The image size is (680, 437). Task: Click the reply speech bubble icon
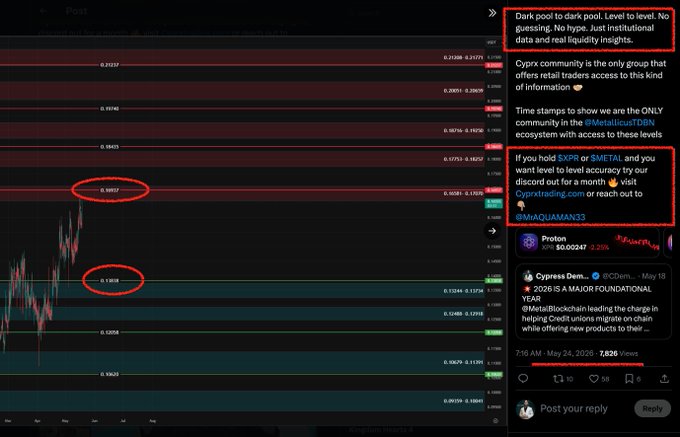coord(523,378)
